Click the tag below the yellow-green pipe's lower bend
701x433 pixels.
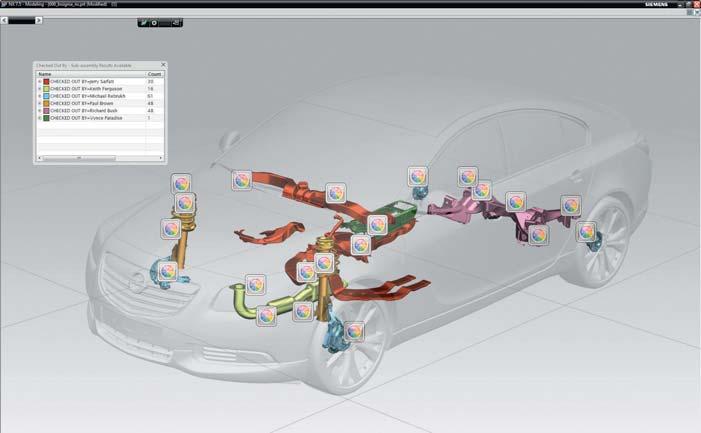pos(266,316)
